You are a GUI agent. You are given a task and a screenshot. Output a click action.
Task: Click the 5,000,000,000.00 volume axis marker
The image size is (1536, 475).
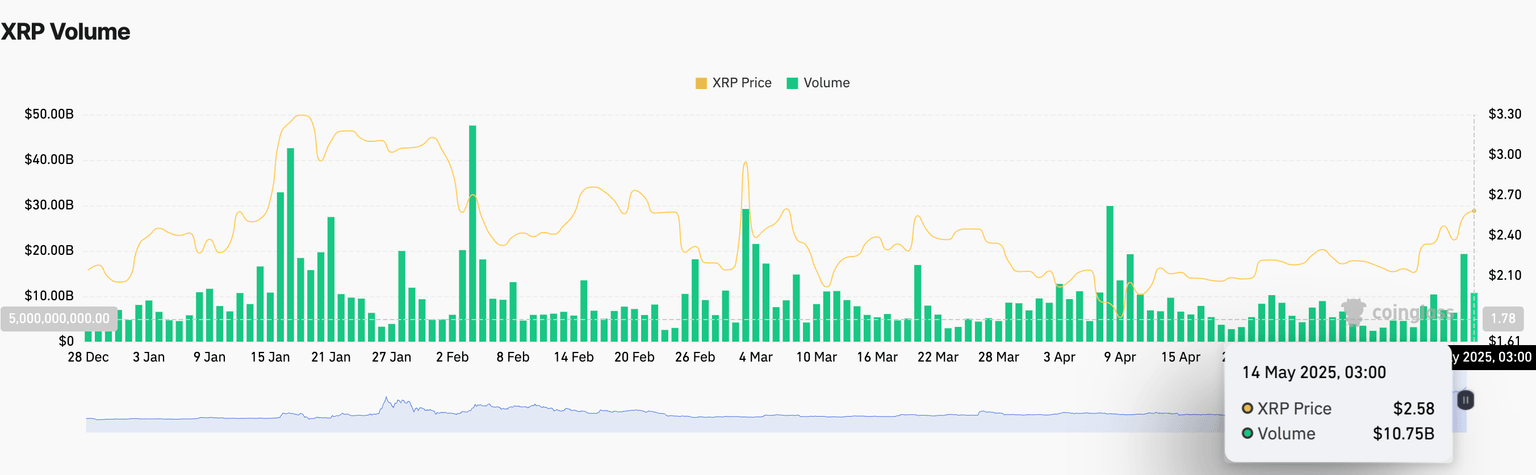pyautogui.click(x=60, y=319)
